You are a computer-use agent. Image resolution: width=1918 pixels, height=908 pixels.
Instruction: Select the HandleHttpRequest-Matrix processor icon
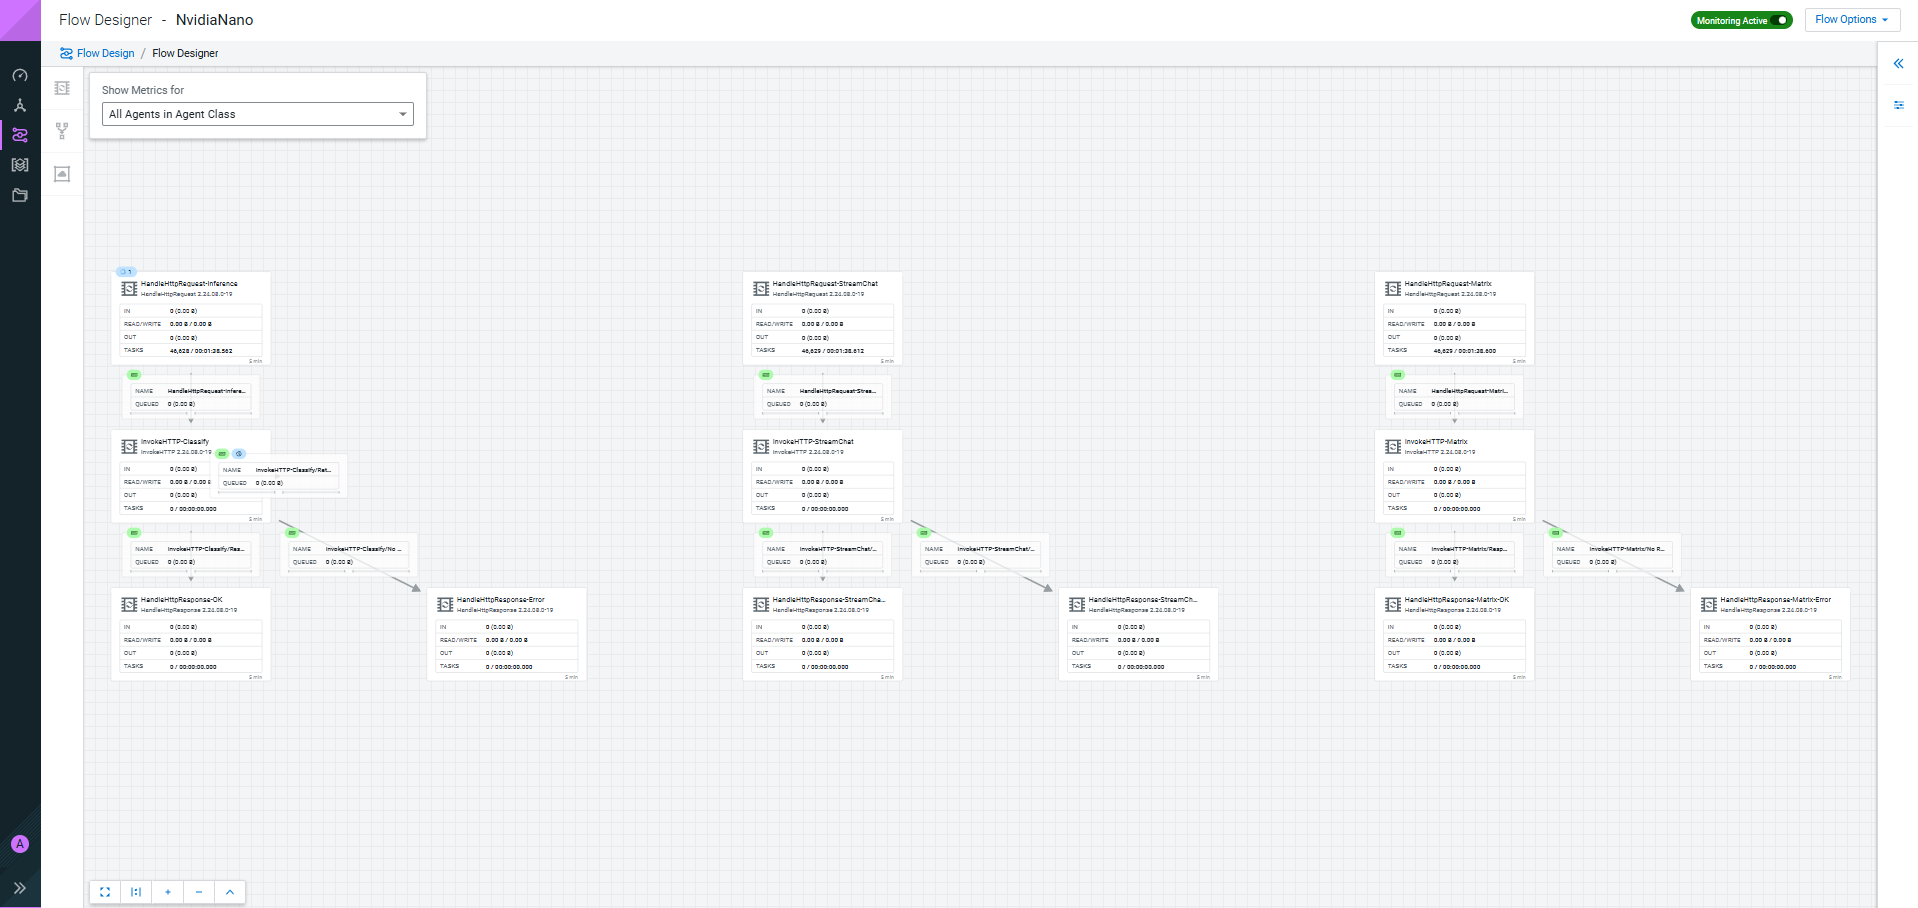[x=1393, y=289]
